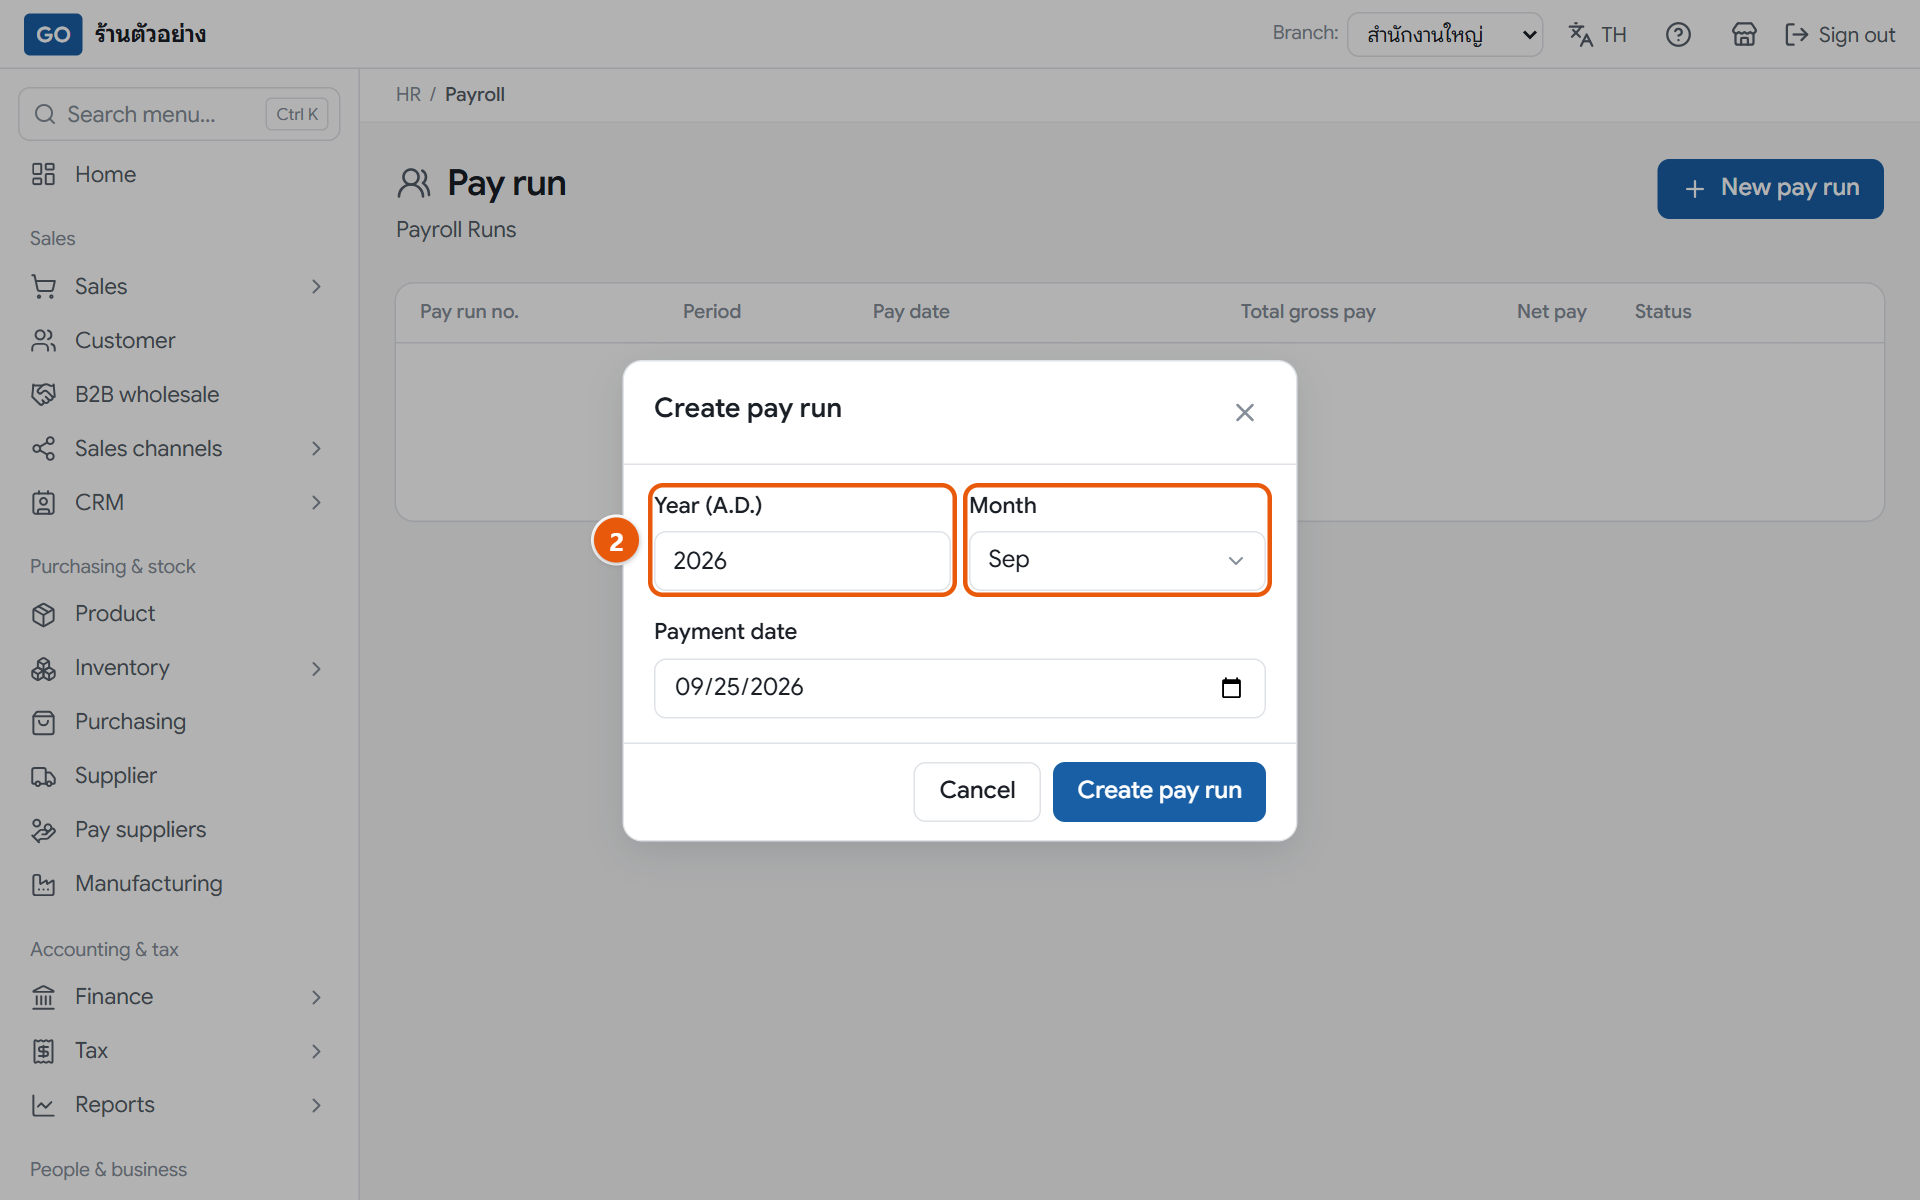This screenshot has height=1200, width=1920.
Task: Click the CRM contact icon
Action: (x=43, y=502)
